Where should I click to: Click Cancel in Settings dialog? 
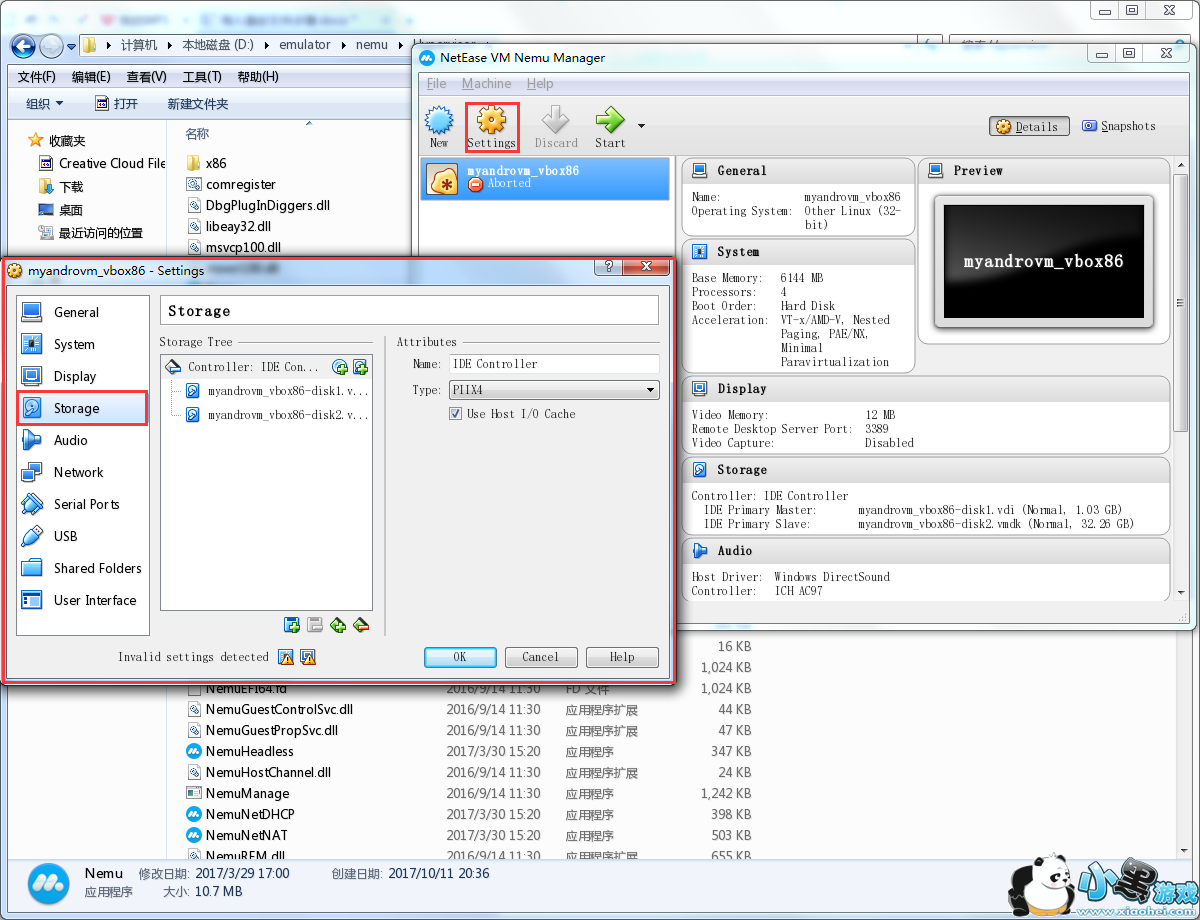540,657
